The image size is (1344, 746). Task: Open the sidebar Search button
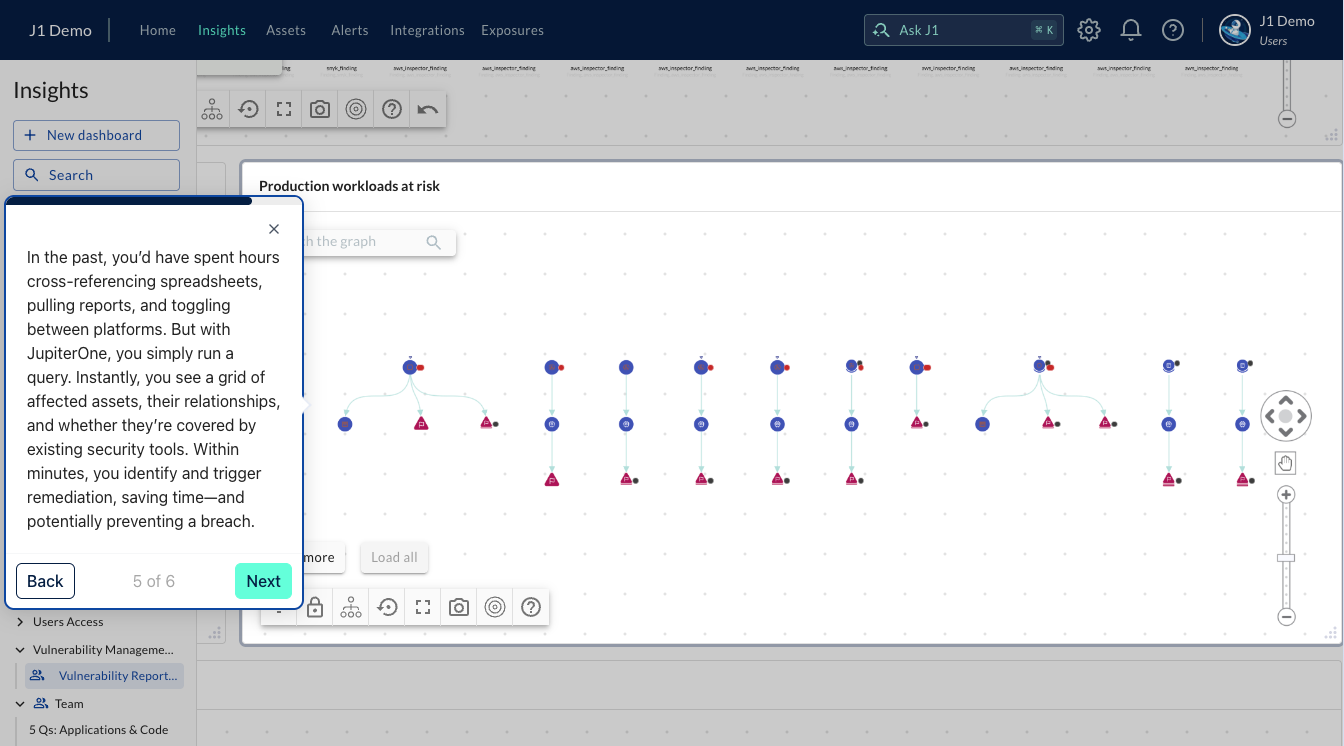pyautogui.click(x=96, y=175)
